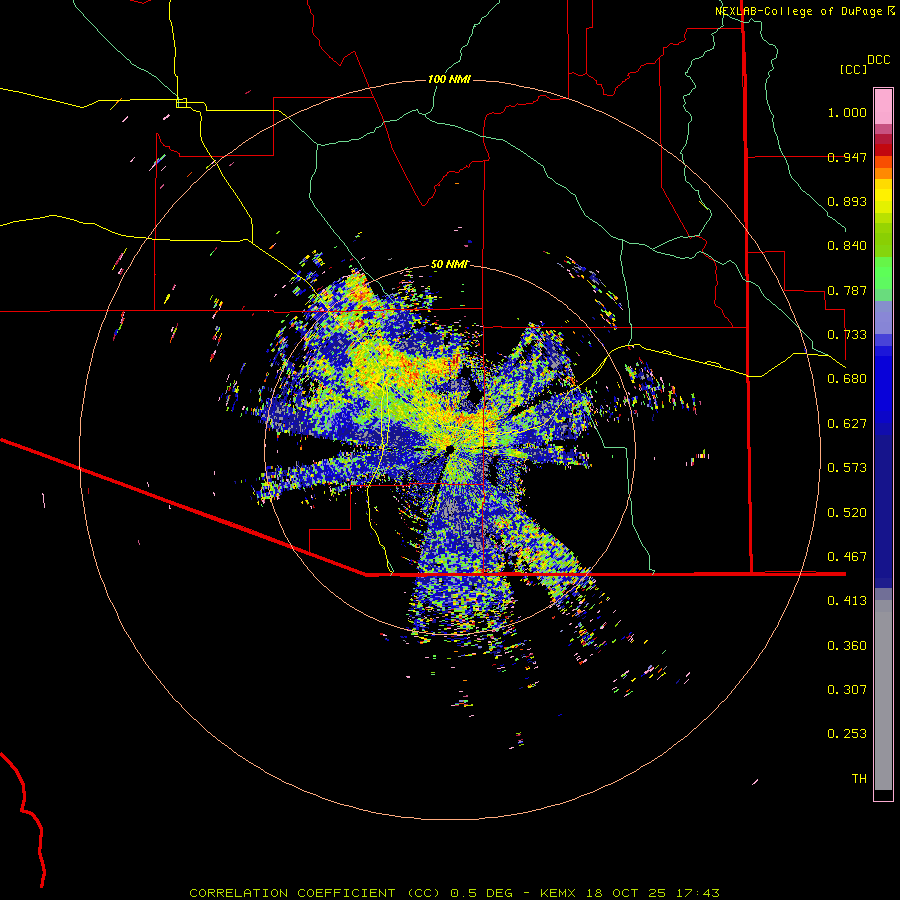This screenshot has width=900, height=900.
Task: Click the yellow square city marker on highway
Action: coord(181,103)
